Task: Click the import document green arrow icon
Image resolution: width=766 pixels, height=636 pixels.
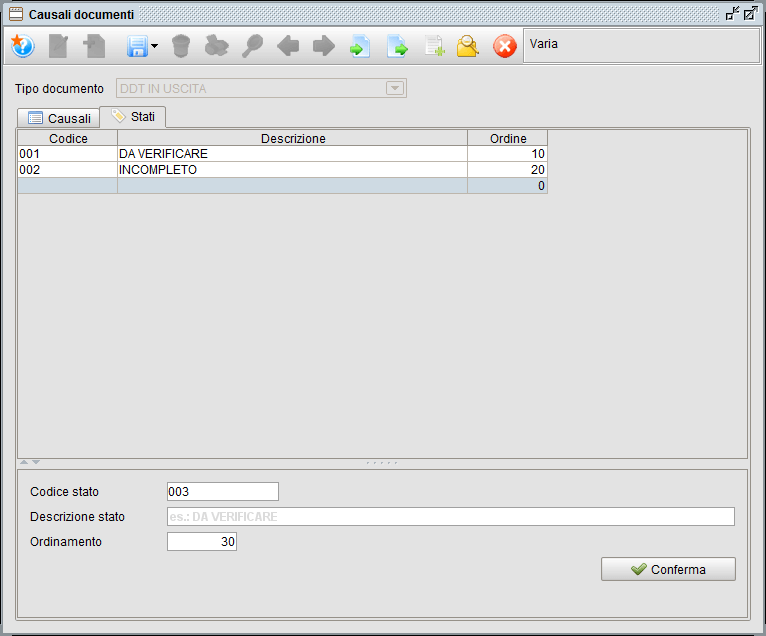Action: [x=360, y=46]
